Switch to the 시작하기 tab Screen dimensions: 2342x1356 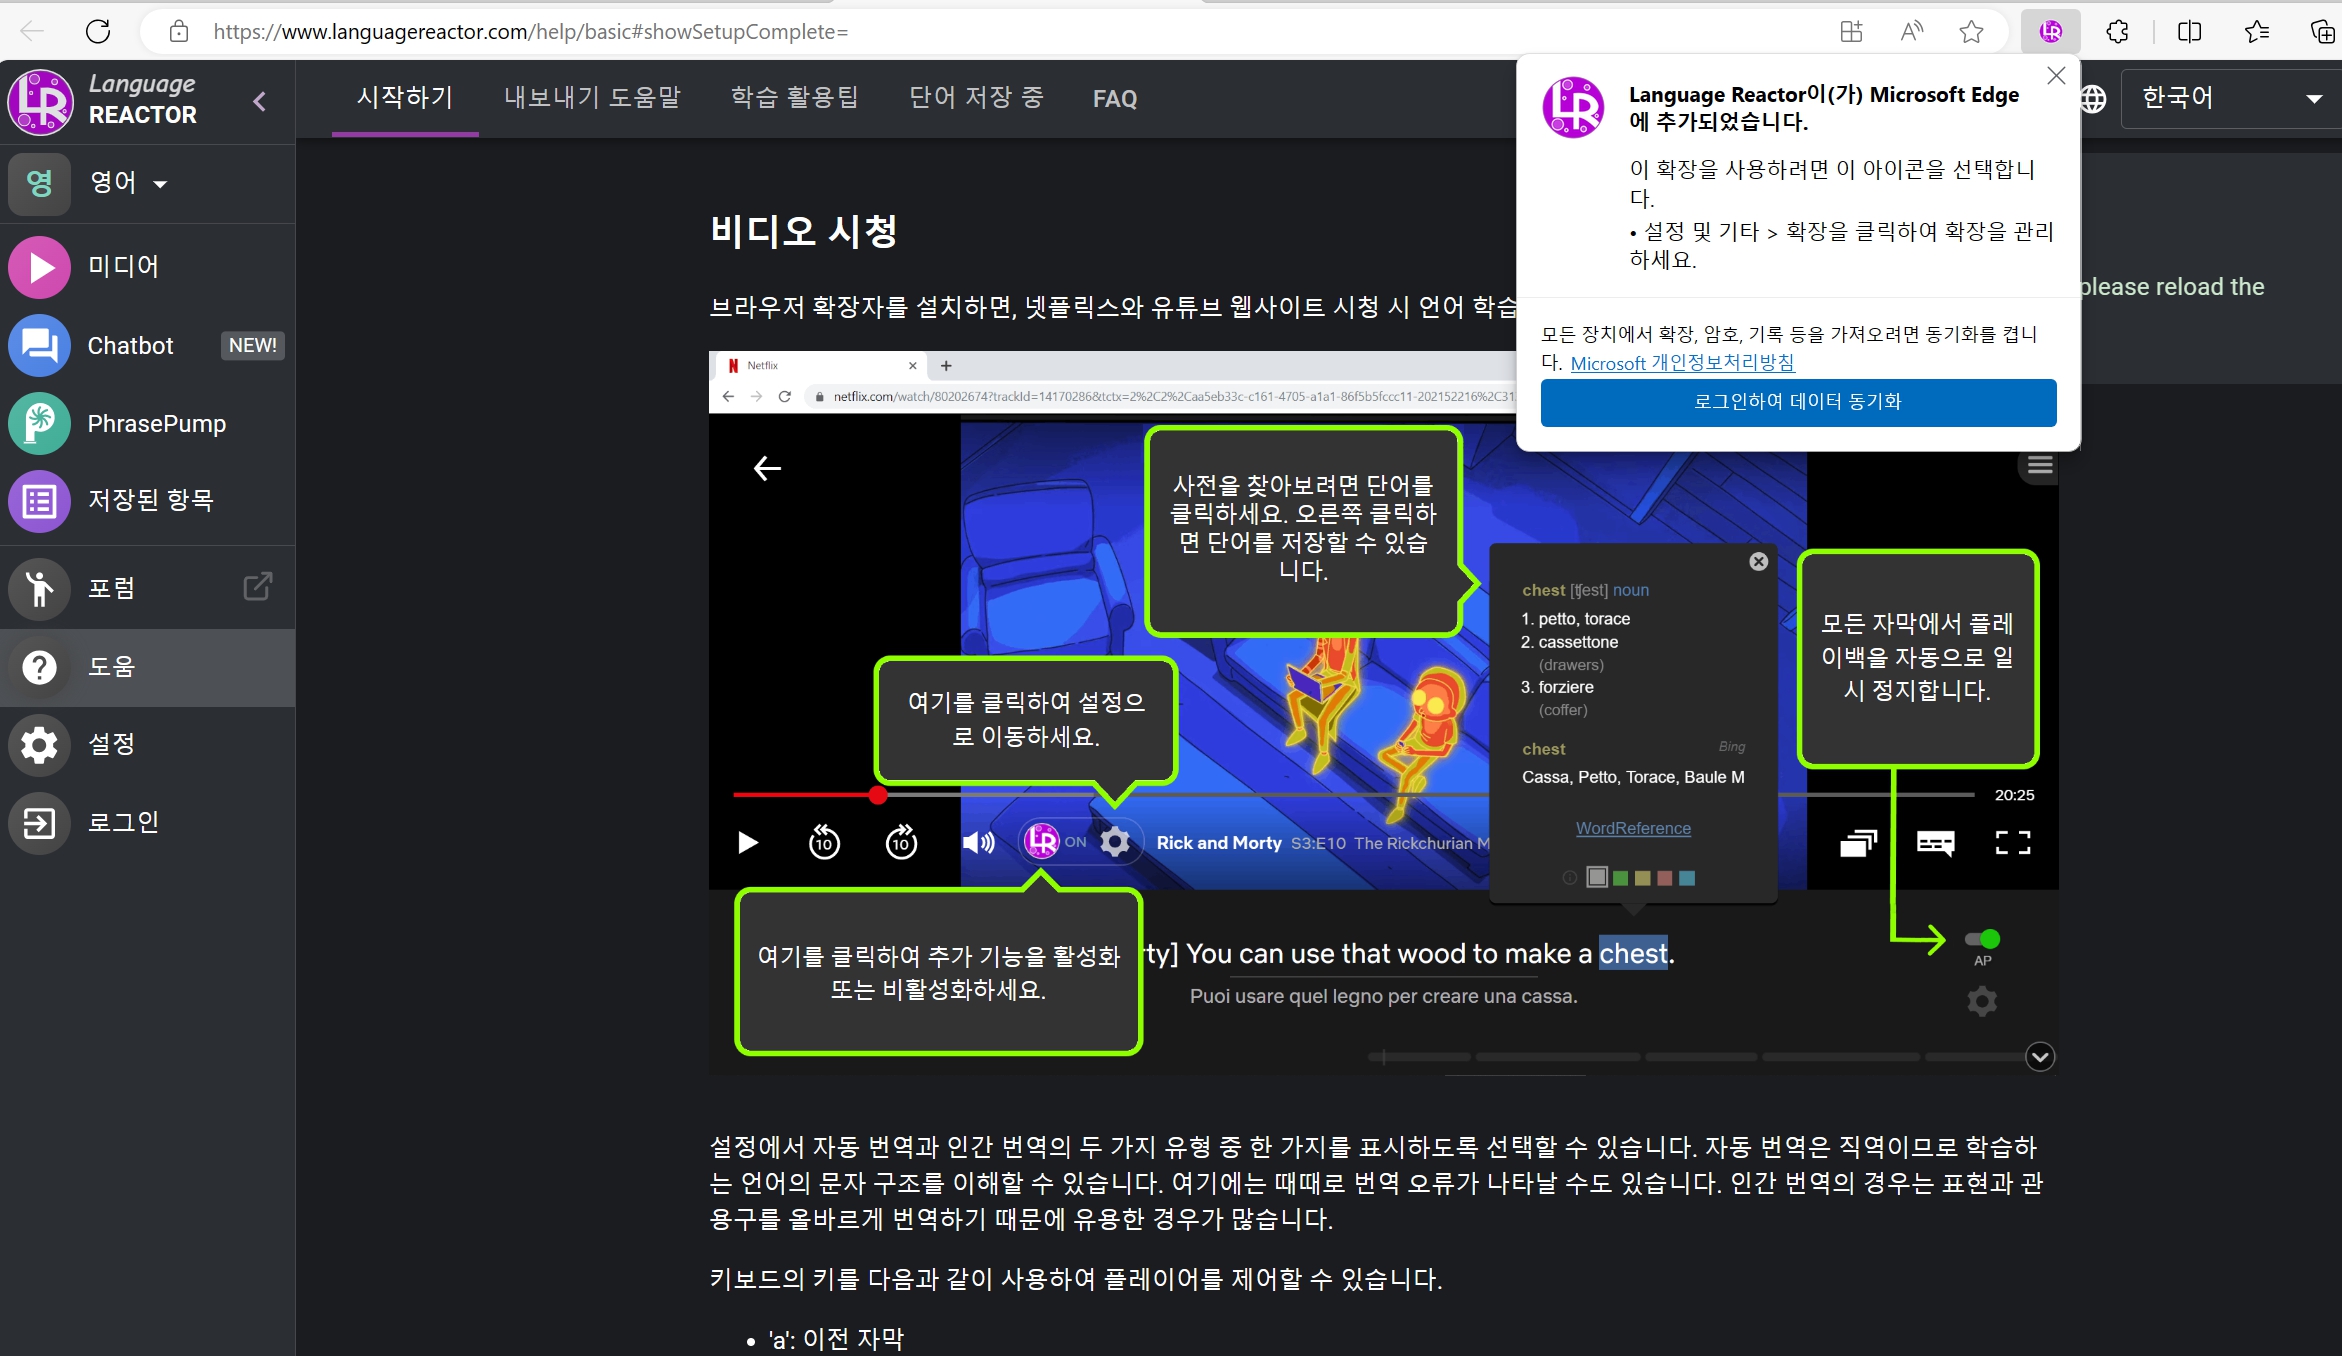coord(405,98)
